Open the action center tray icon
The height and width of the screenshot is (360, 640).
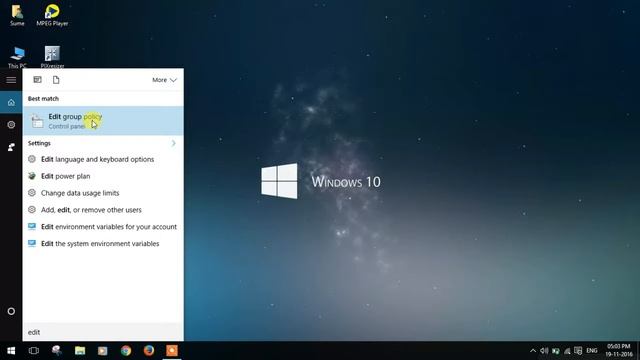[x=578, y=351]
